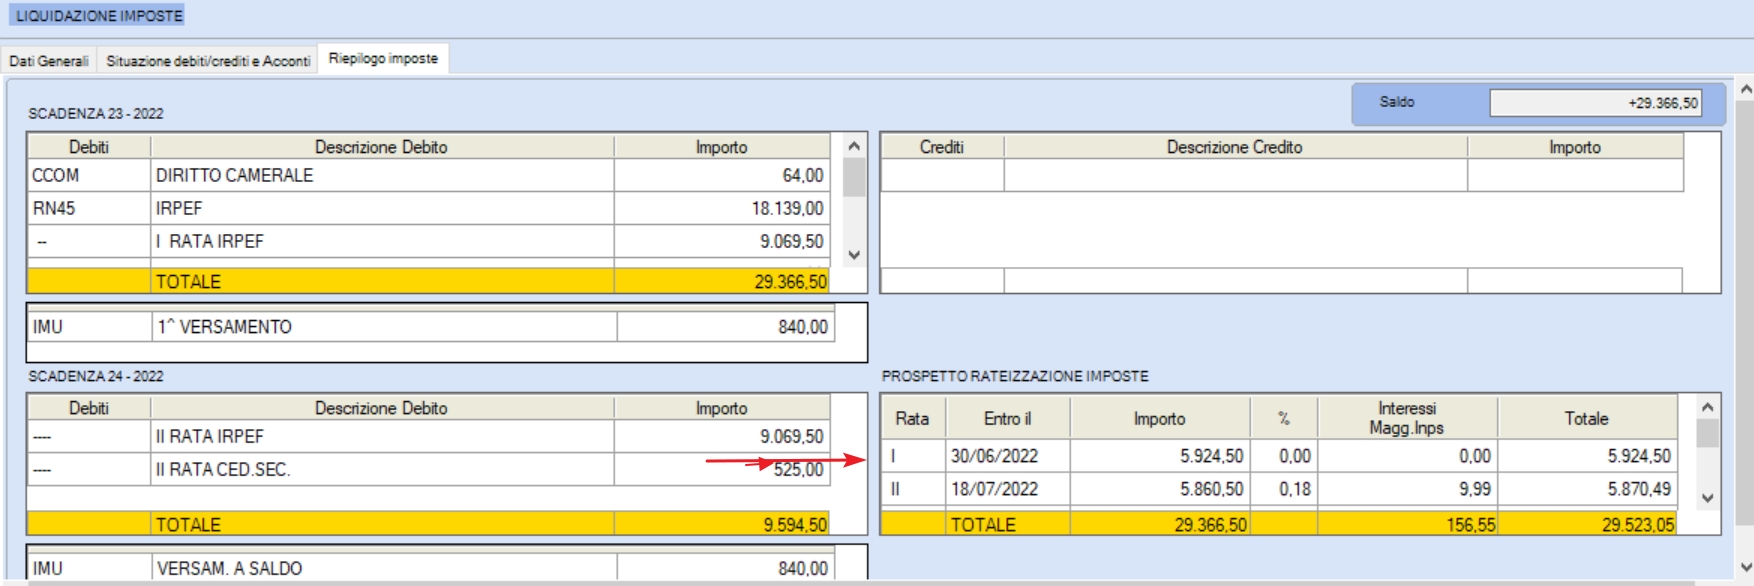Select the DIRITTO CAMERALE debit row
This screenshot has width=1754, height=586.
point(429,175)
